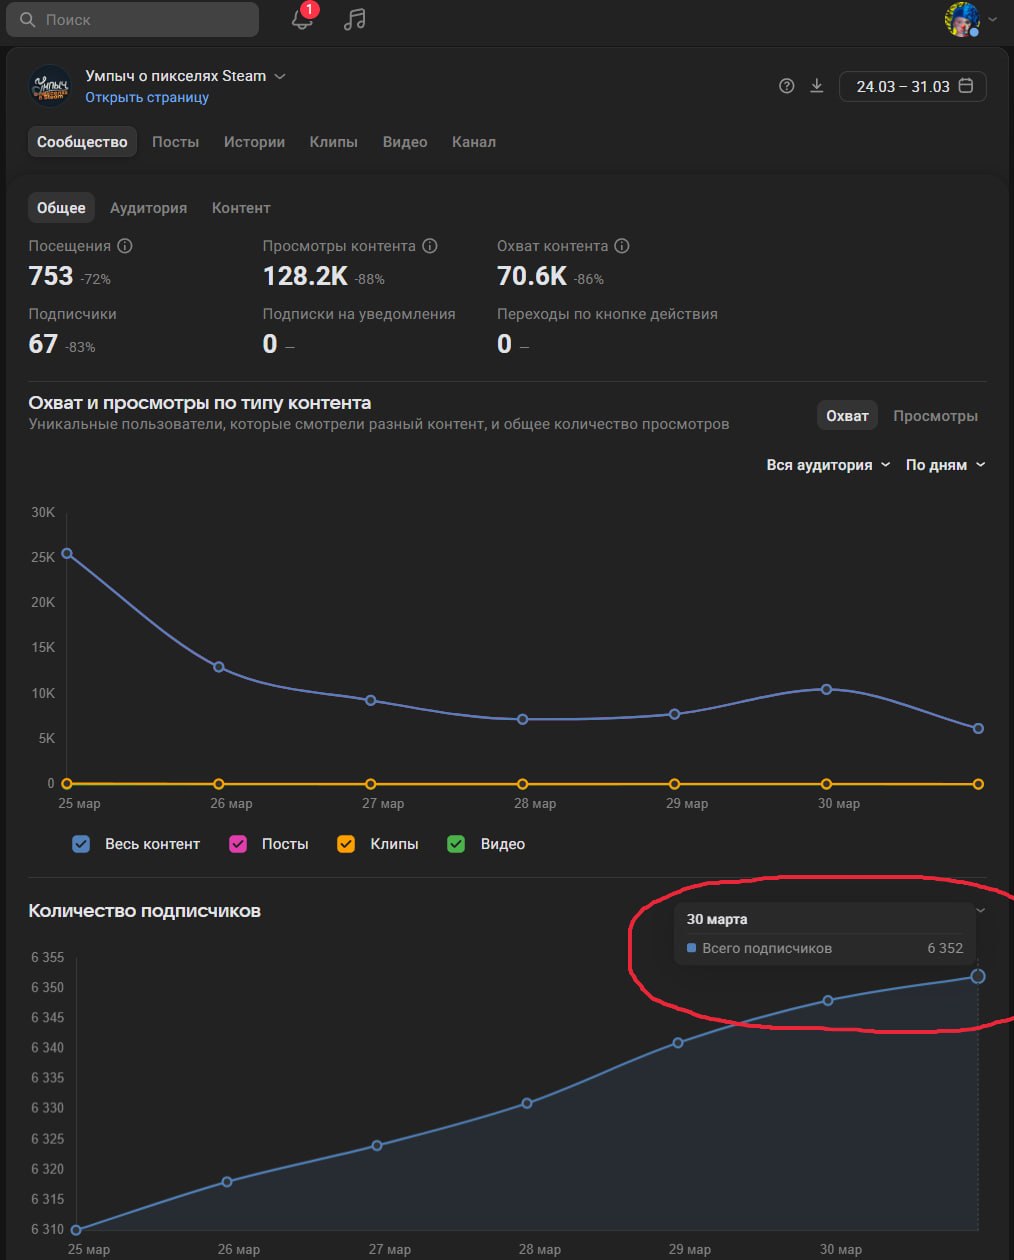Uncheck the Весь контент checkbox
Viewport: 1014px width, 1260px height.
pyautogui.click(x=82, y=844)
